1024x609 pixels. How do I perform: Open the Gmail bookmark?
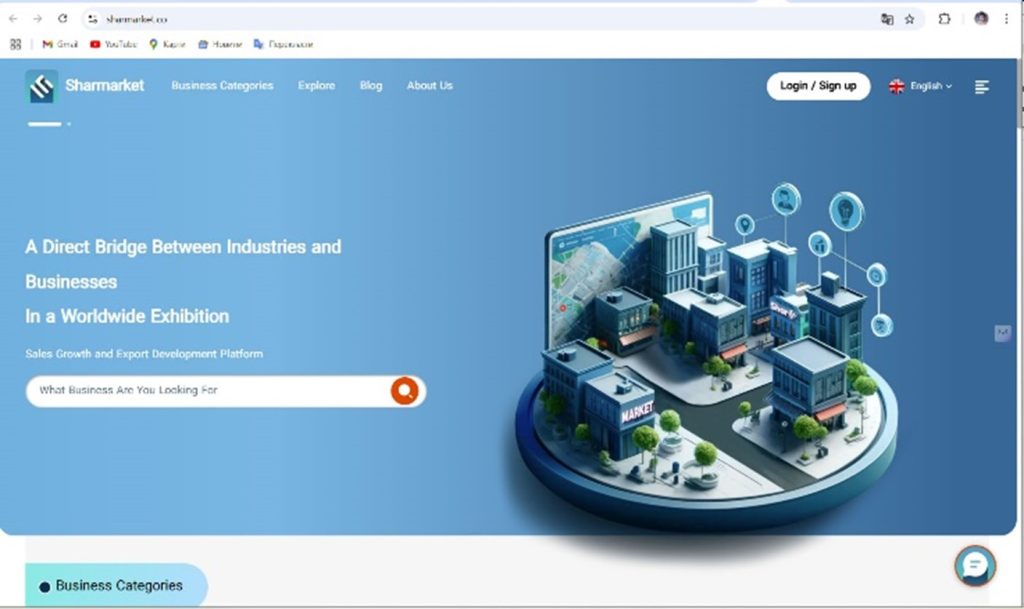click(x=60, y=44)
